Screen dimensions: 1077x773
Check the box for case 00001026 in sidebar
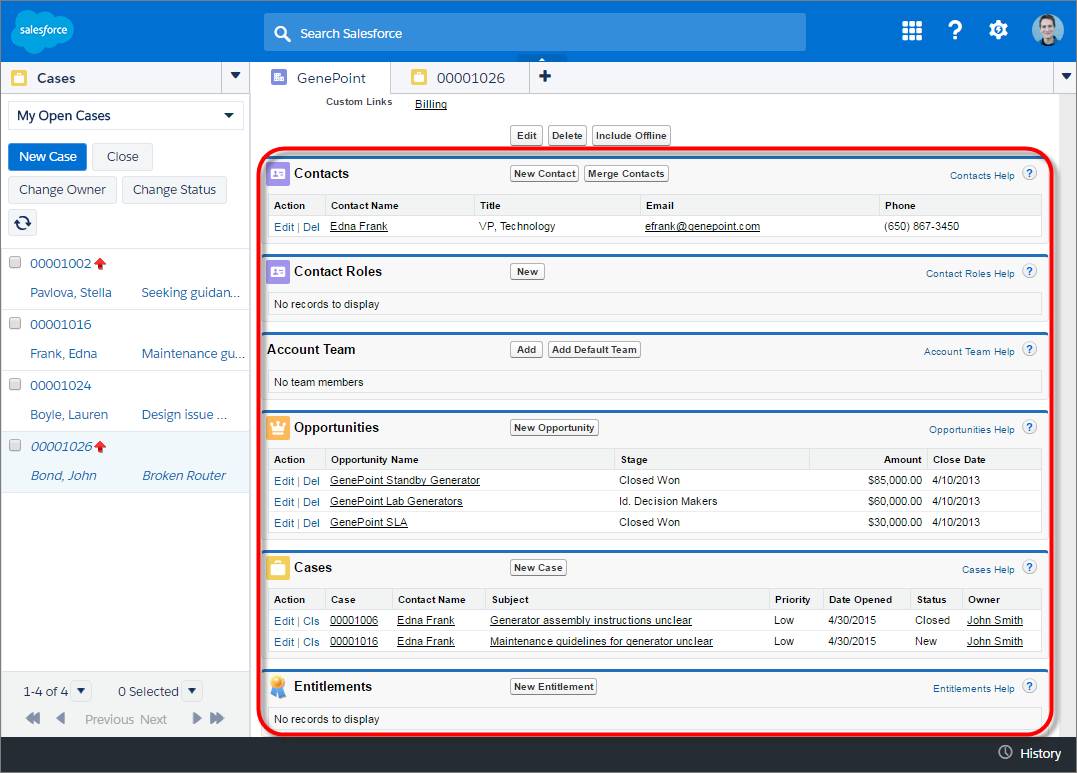(x=14, y=445)
